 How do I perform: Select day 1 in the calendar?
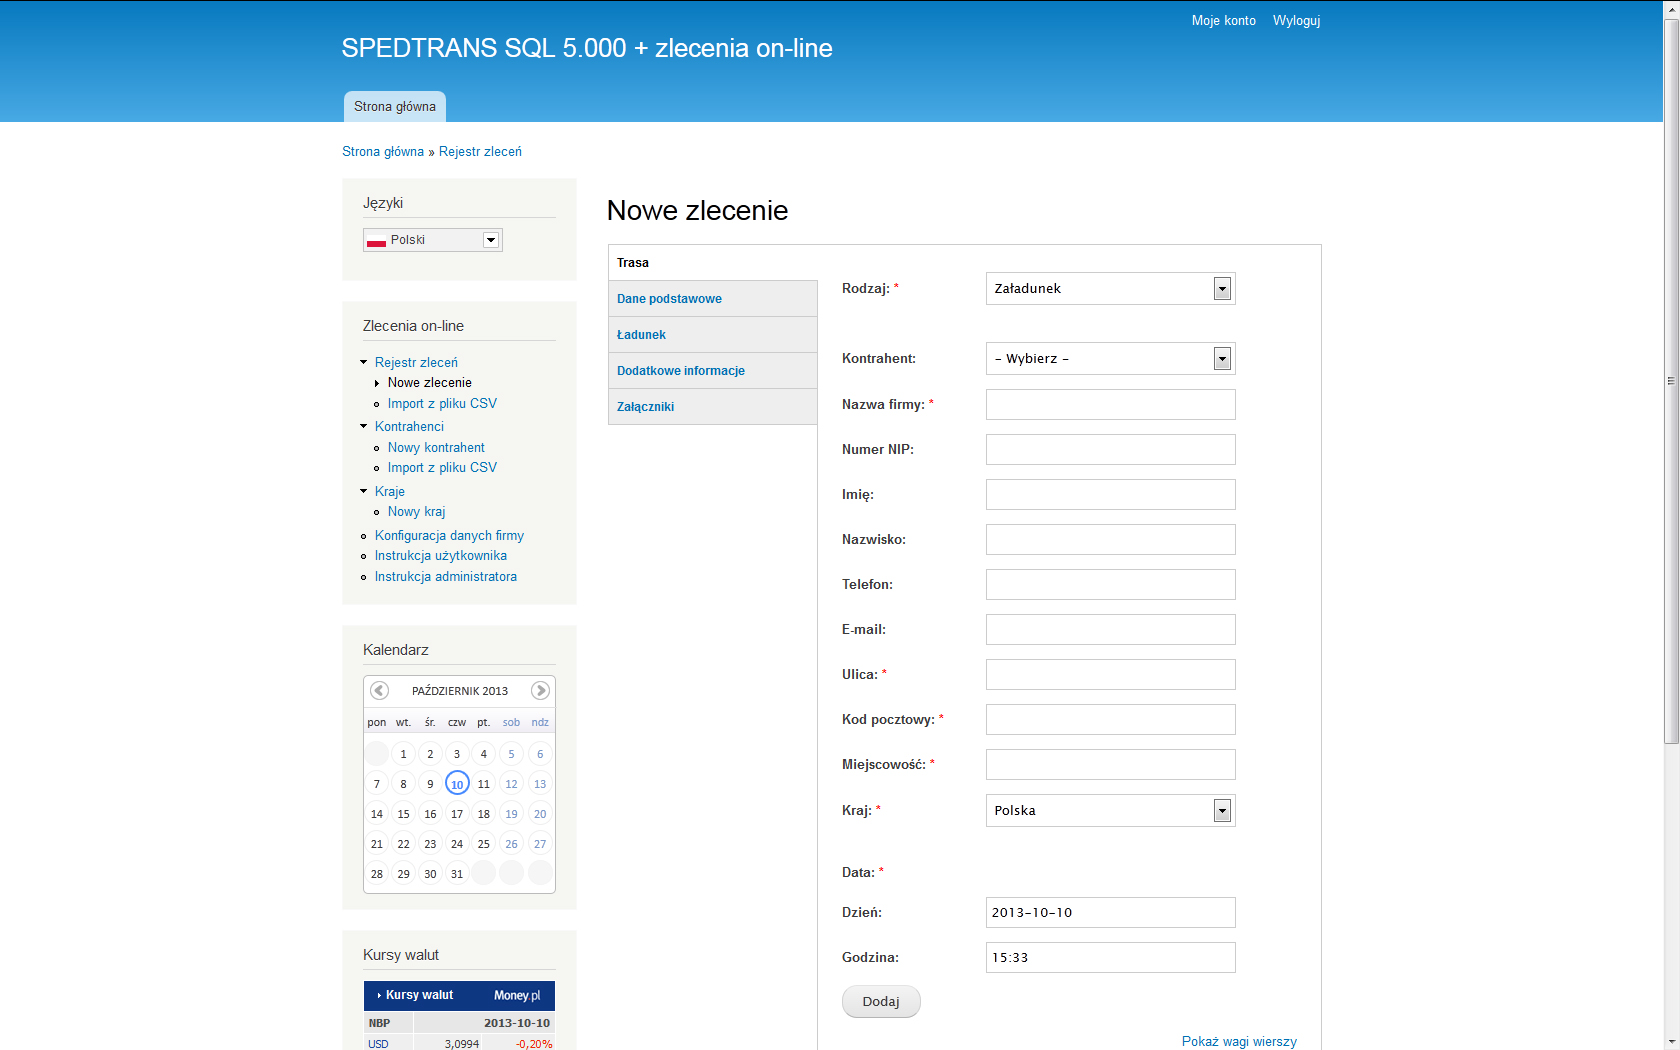[403, 754]
